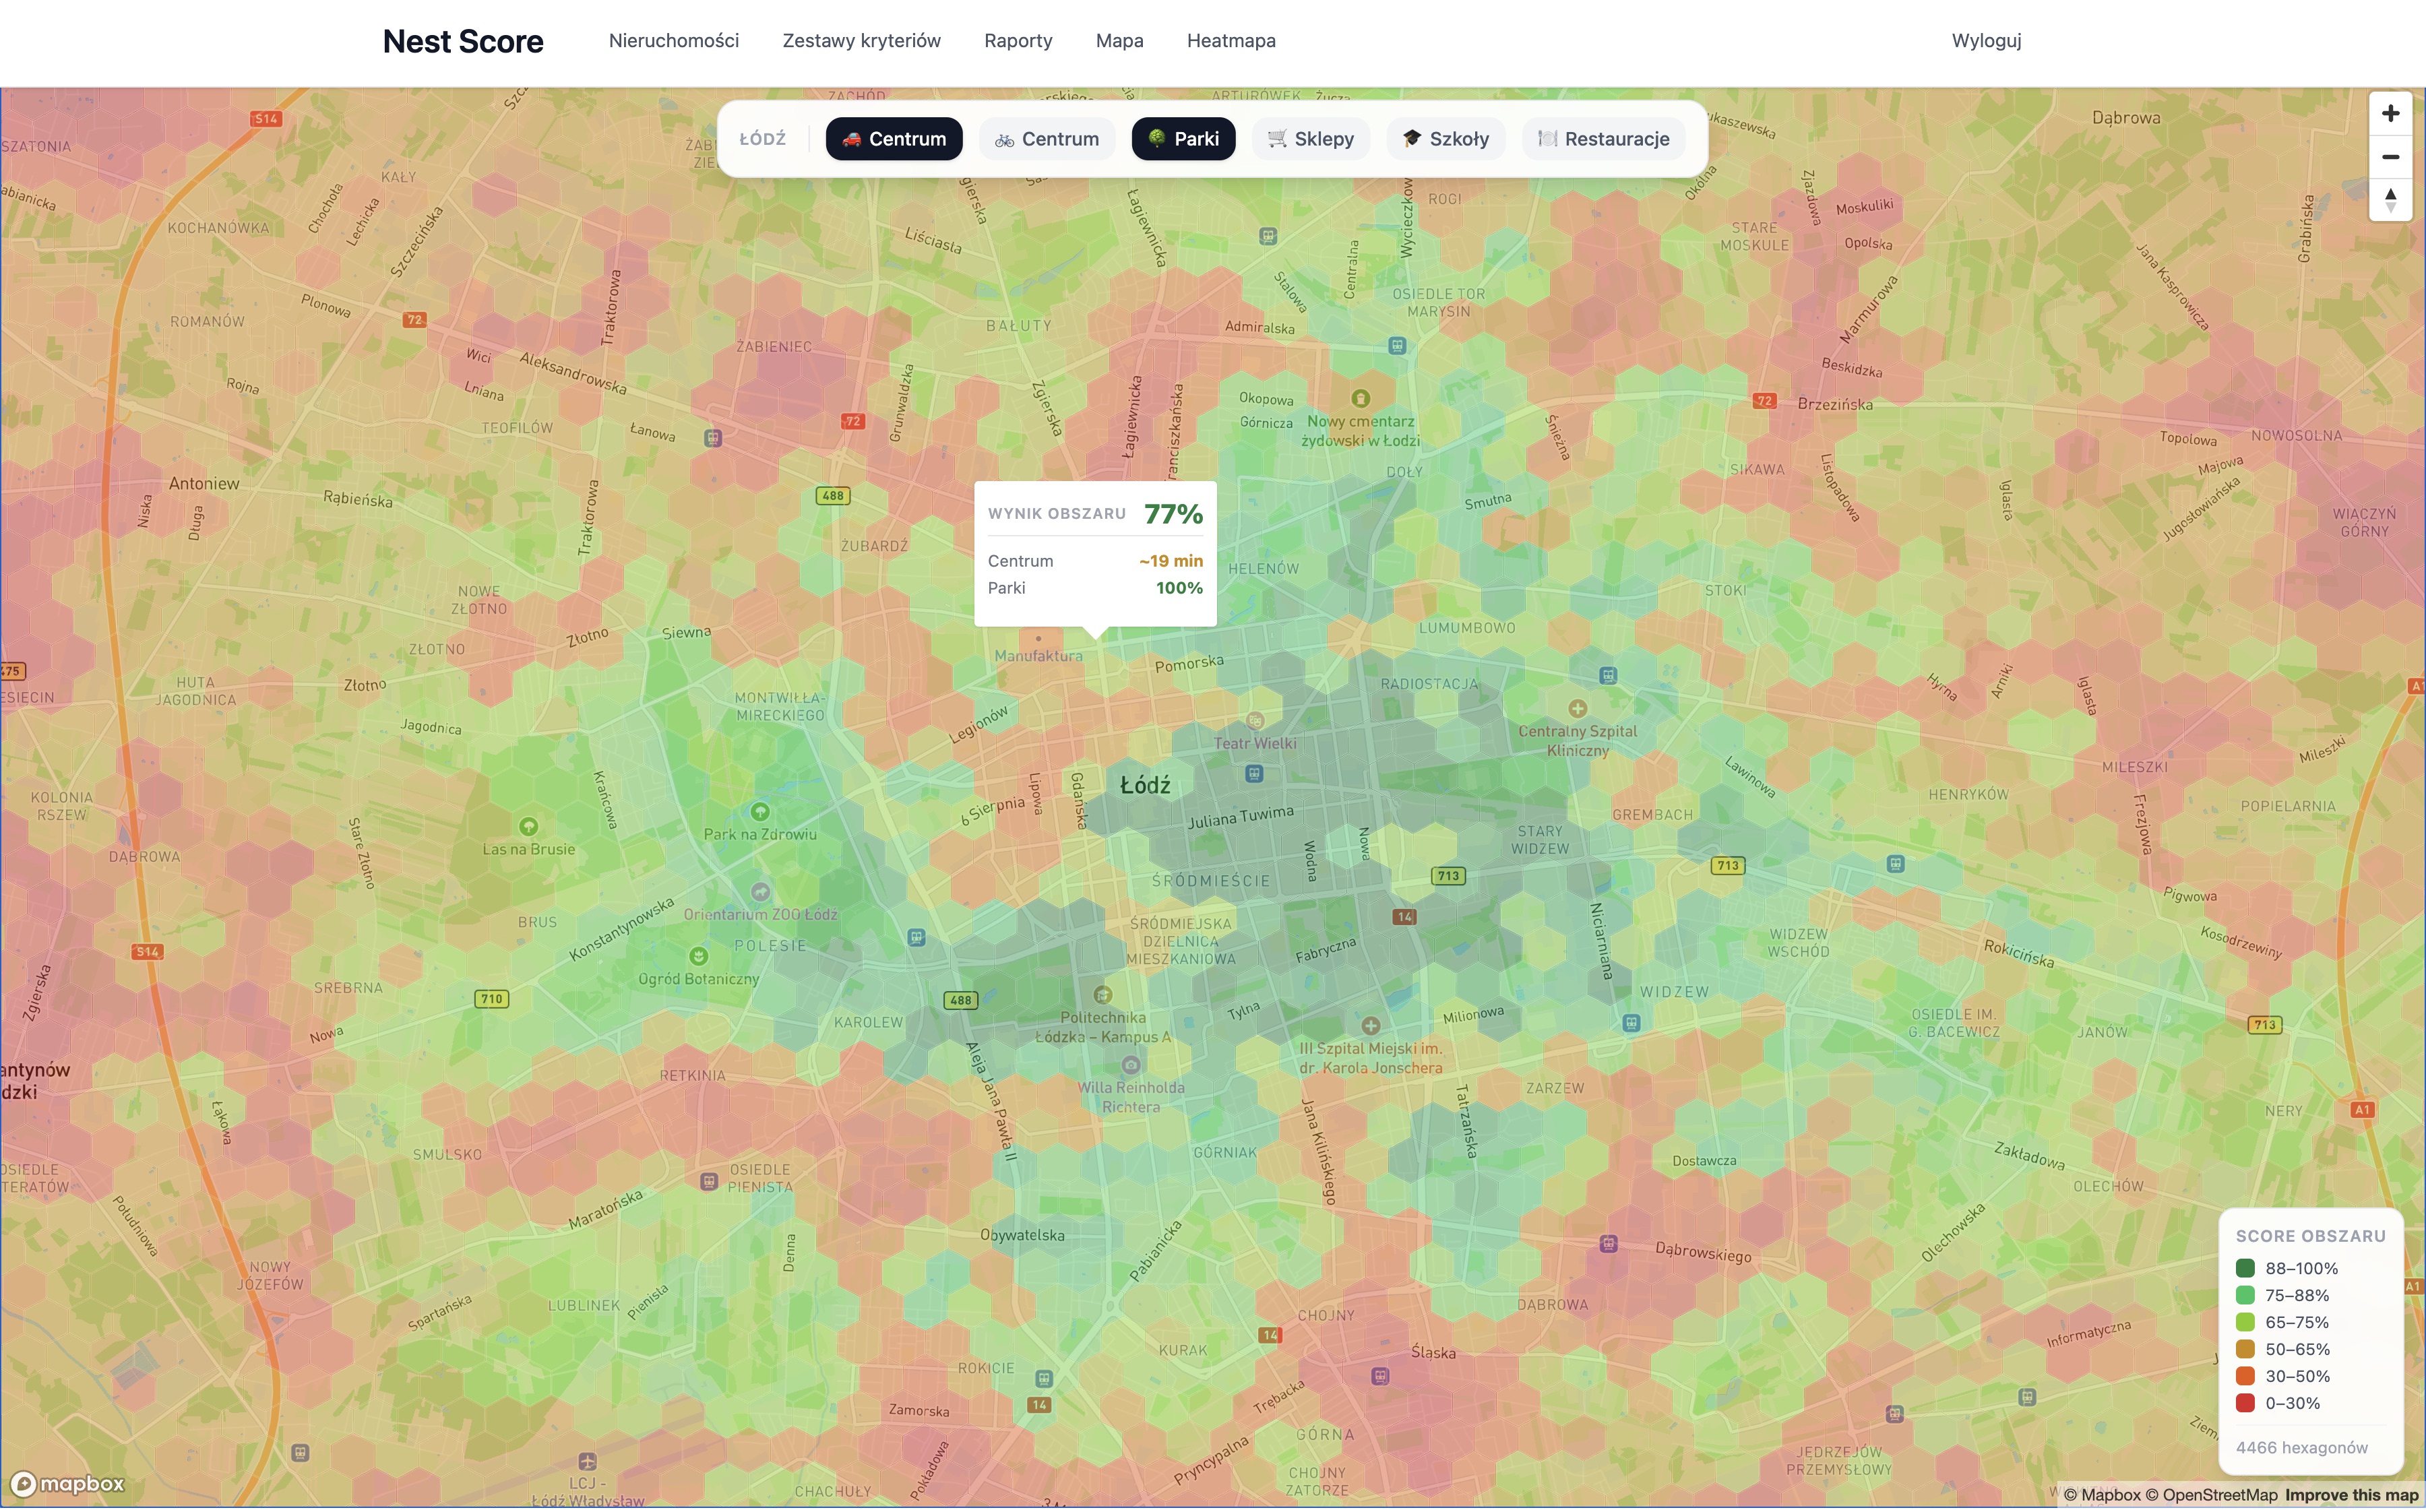Image resolution: width=2426 pixels, height=1512 pixels.
Task: Toggle the bicycle Centrum criterion chip
Action: (1046, 139)
